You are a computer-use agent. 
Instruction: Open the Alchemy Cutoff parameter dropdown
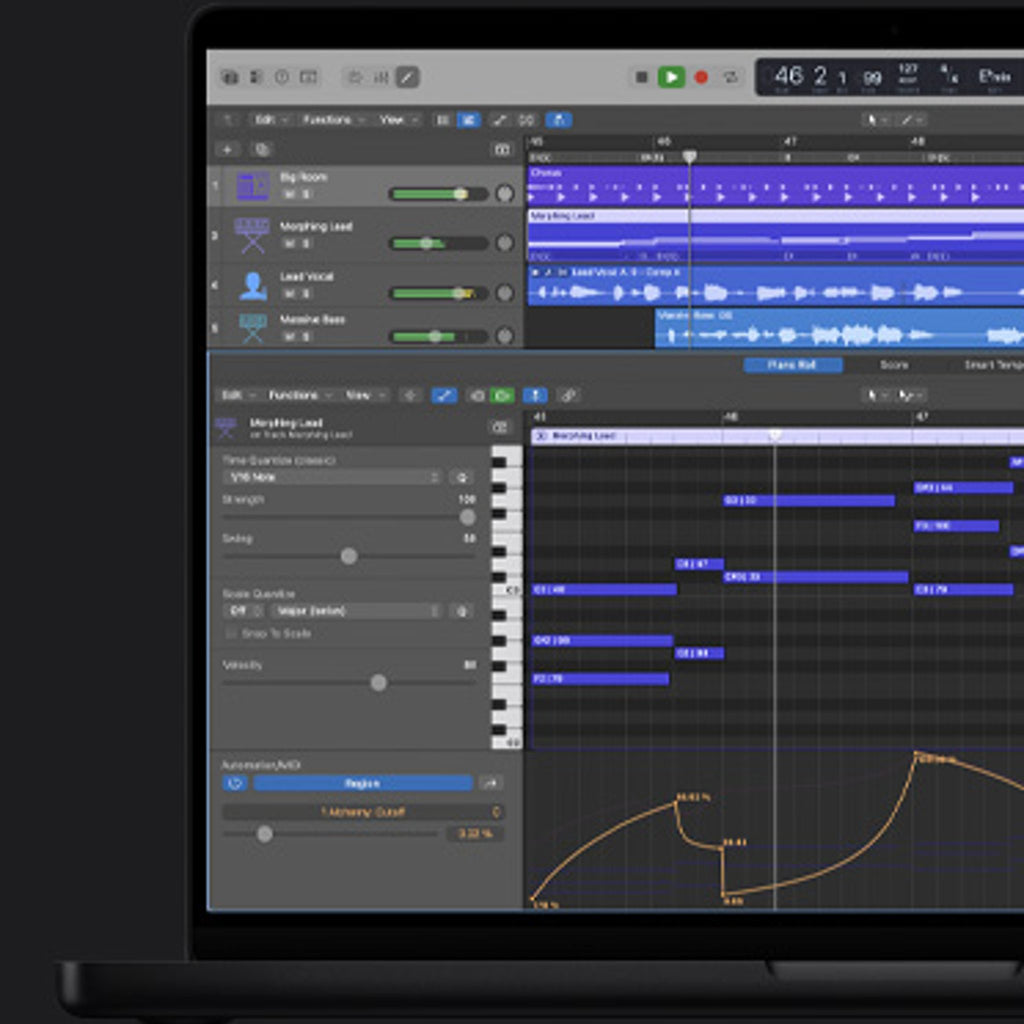[362, 812]
